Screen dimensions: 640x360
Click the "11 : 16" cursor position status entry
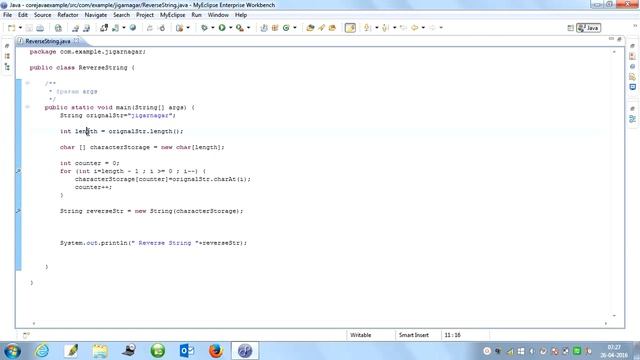452,335
